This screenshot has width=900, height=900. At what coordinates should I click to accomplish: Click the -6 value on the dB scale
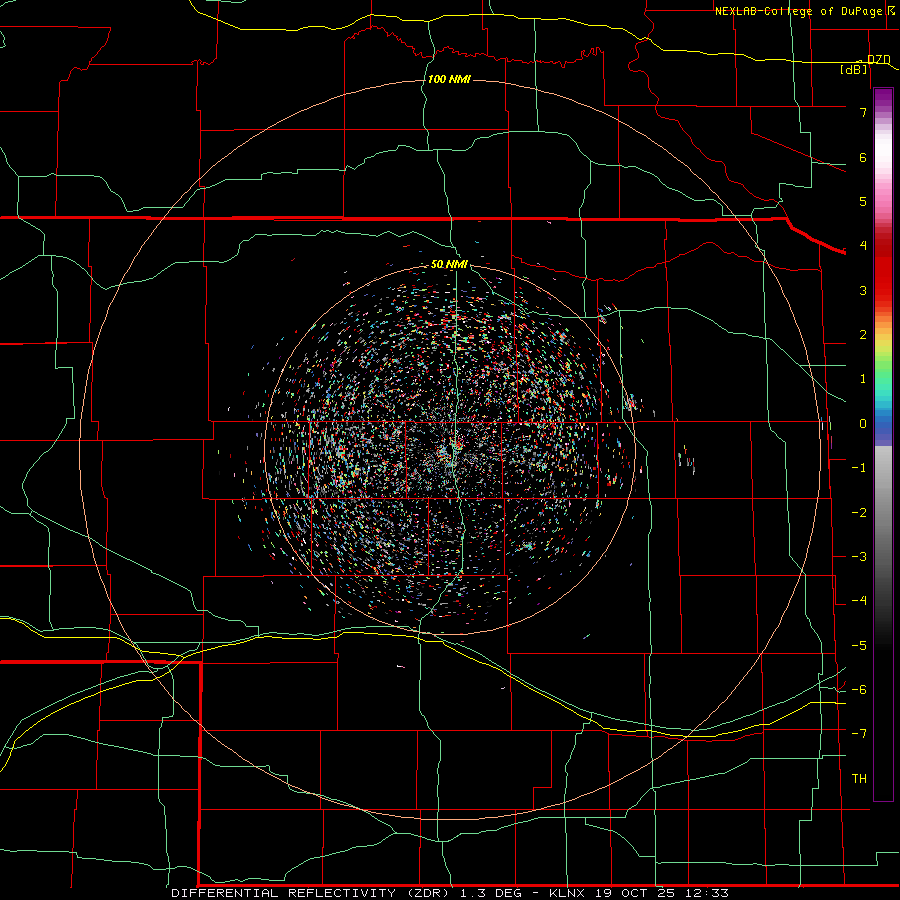coord(859,690)
